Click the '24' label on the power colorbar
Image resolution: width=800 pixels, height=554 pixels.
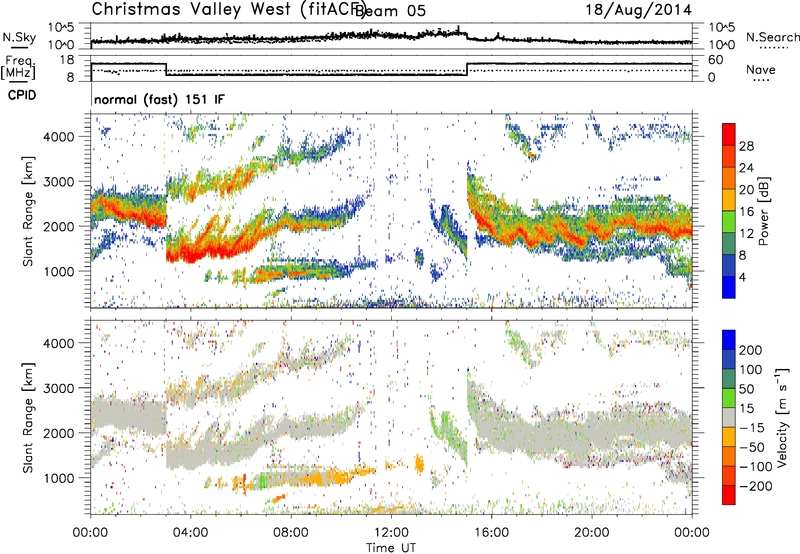click(x=746, y=168)
